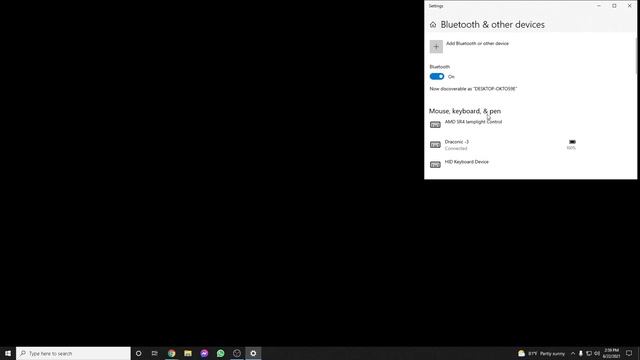Open WhatsApp from the taskbar
Viewport: 640px width, 360px height.
coord(220,353)
